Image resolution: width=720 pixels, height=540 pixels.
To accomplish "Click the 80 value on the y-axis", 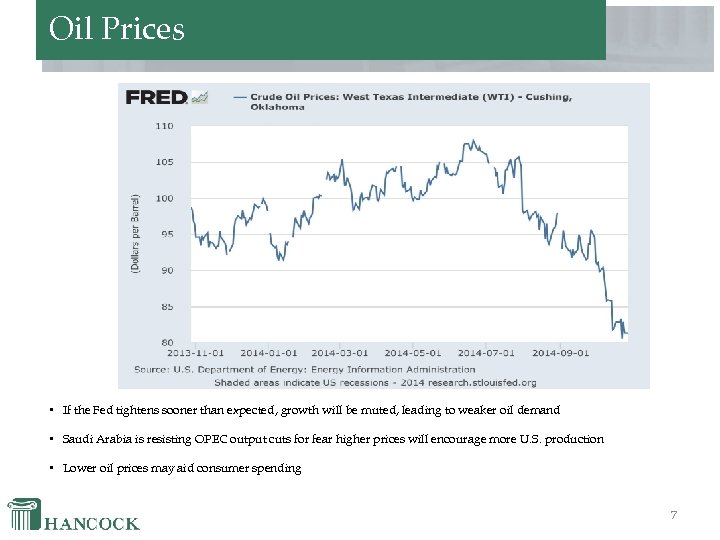I will coord(166,342).
